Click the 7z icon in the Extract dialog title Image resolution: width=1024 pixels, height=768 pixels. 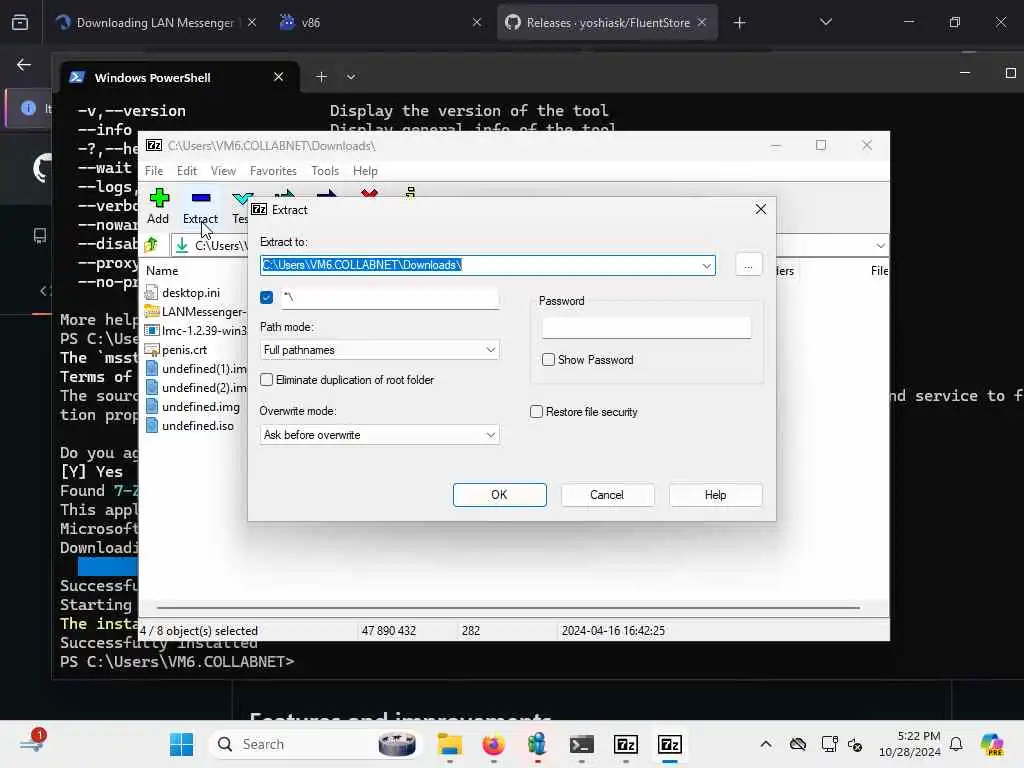click(x=259, y=210)
